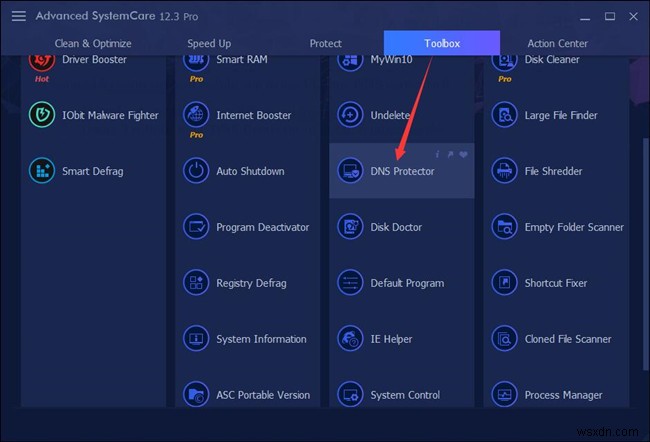Click the Process Manager icon
The image size is (650, 442).
pos(504,394)
